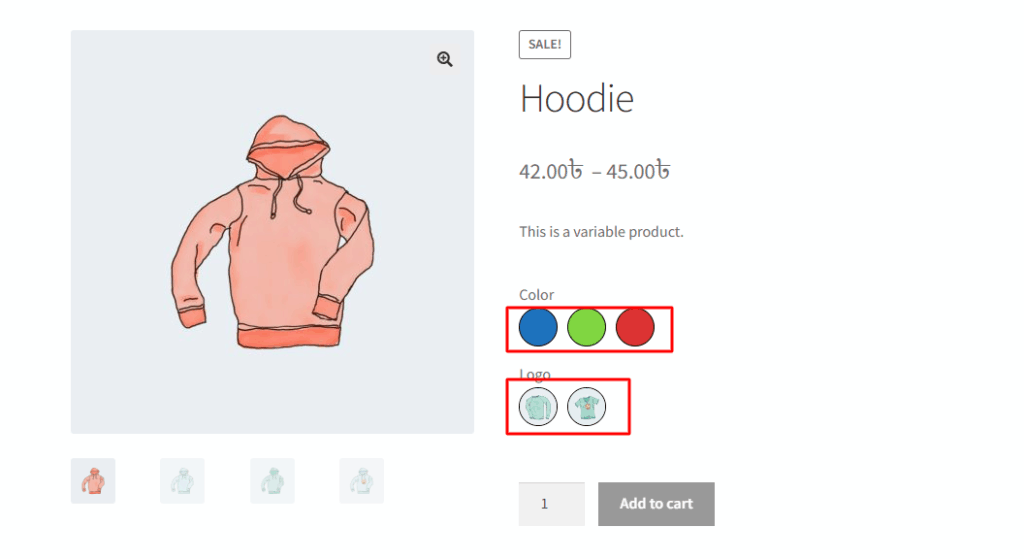Click the large red hoodie product image
Viewport: 1024px width, 559px height.
272,232
